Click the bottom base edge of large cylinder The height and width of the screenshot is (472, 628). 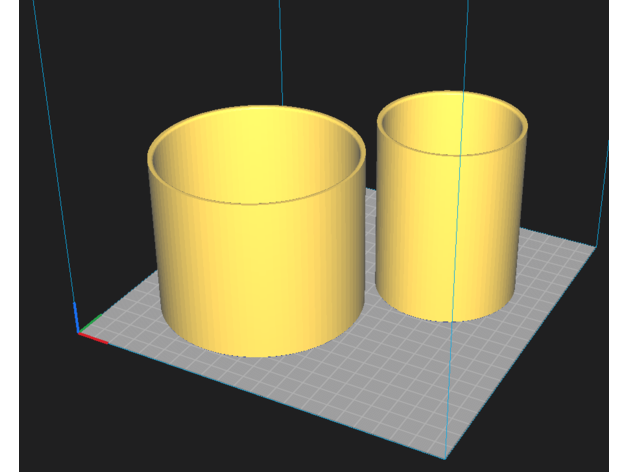pos(258,354)
